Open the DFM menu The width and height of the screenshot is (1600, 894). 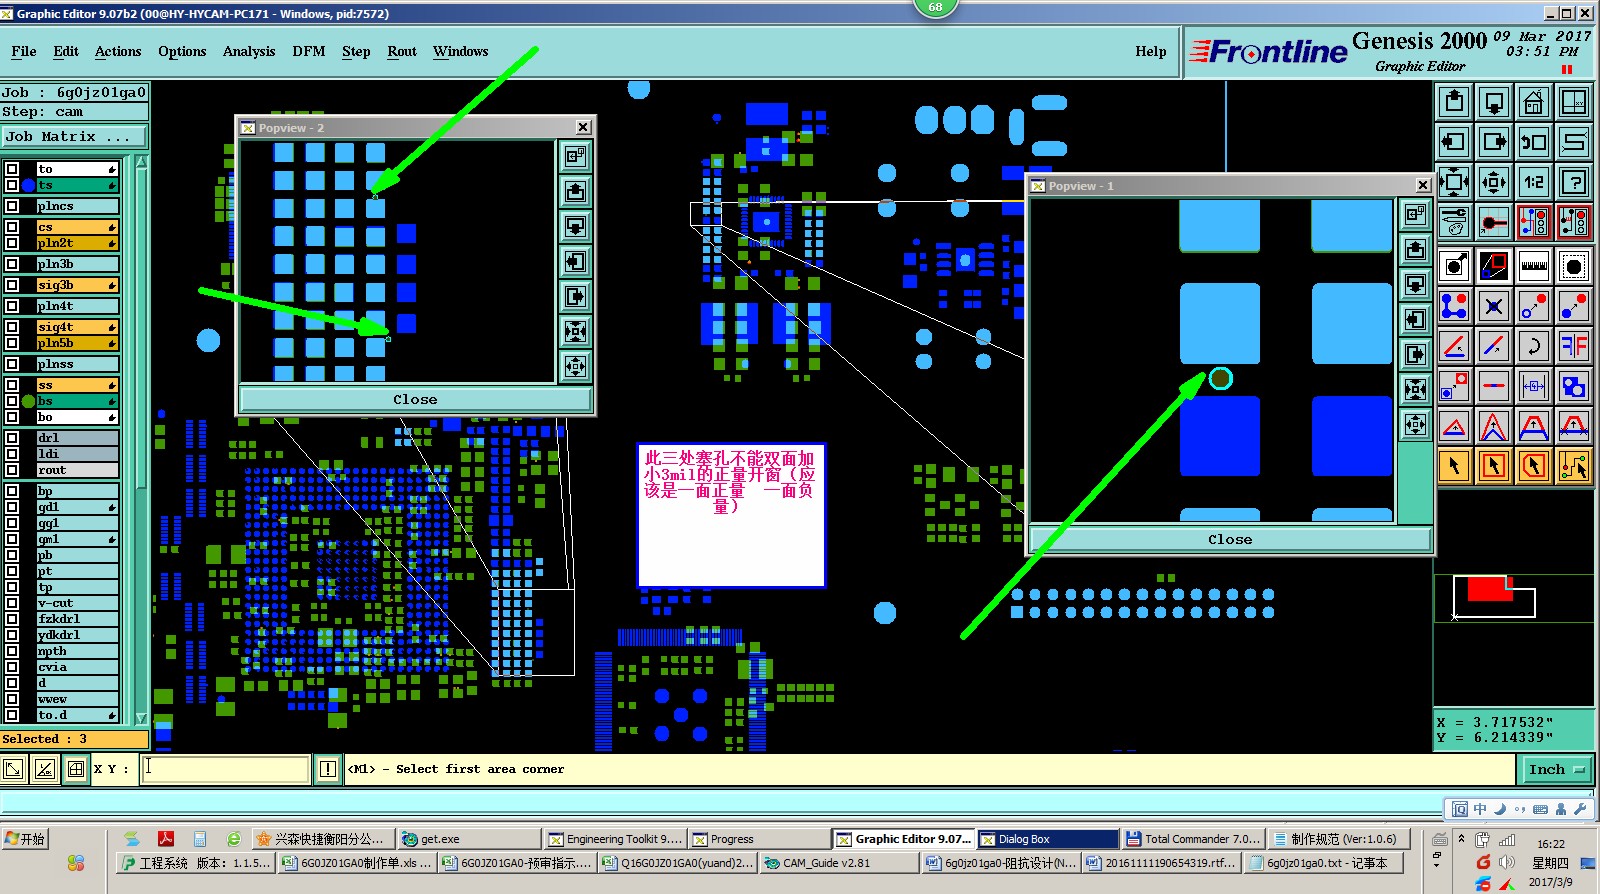[x=309, y=51]
